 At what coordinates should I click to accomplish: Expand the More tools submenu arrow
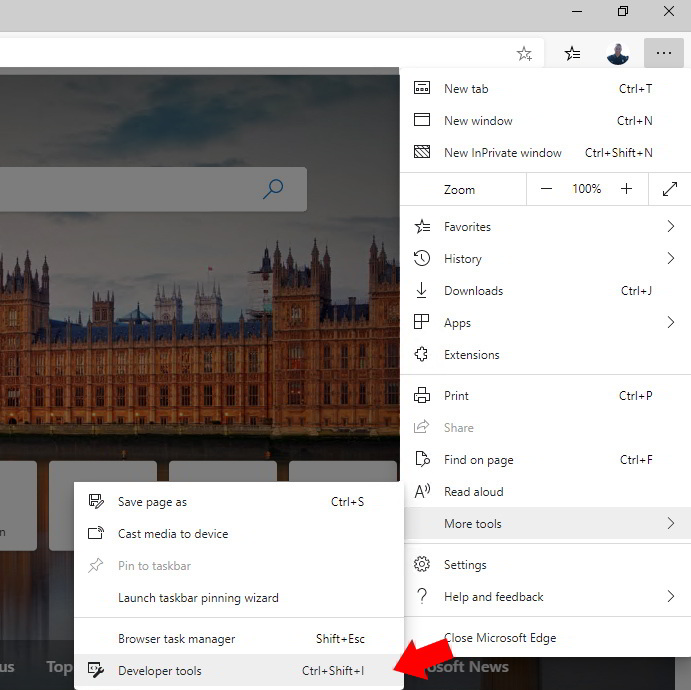(x=671, y=523)
